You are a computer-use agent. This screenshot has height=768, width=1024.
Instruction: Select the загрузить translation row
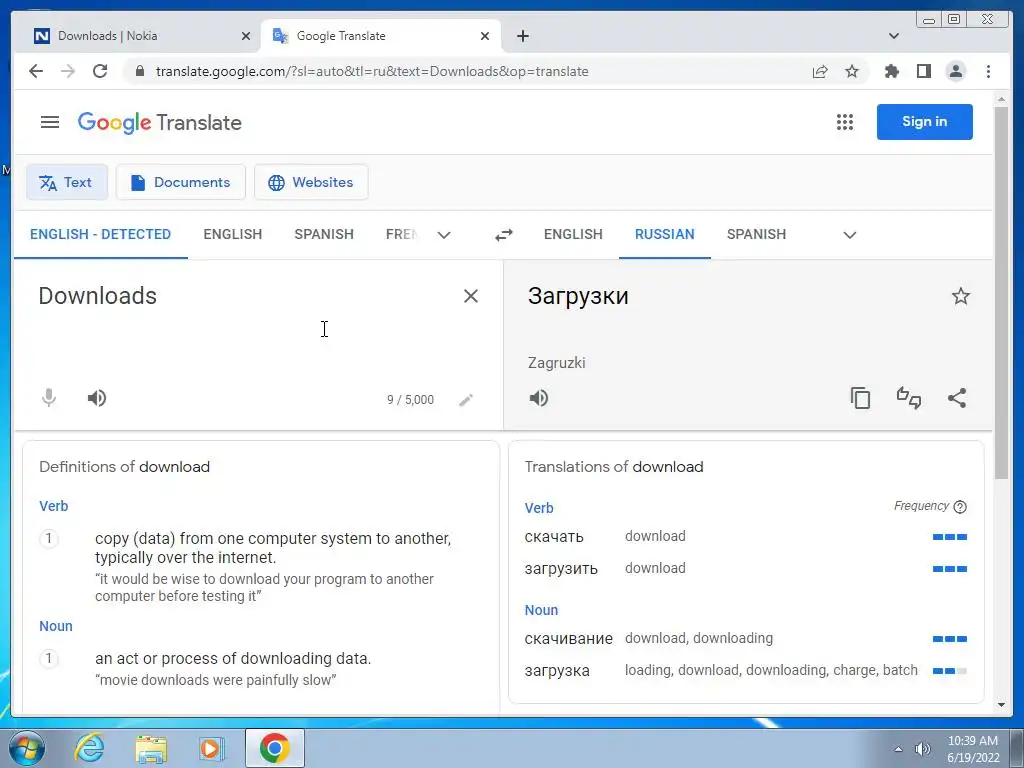(746, 569)
